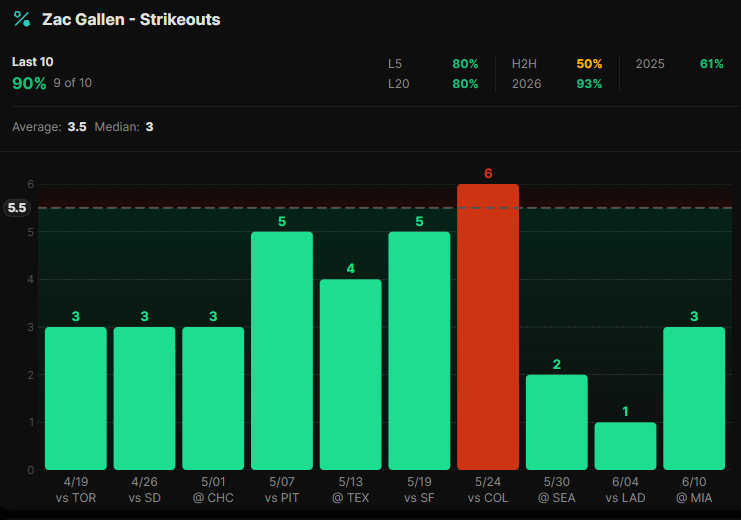Click the 5/01 @ CHC axis label
Image resolution: width=741 pixels, height=520 pixels.
click(x=213, y=490)
